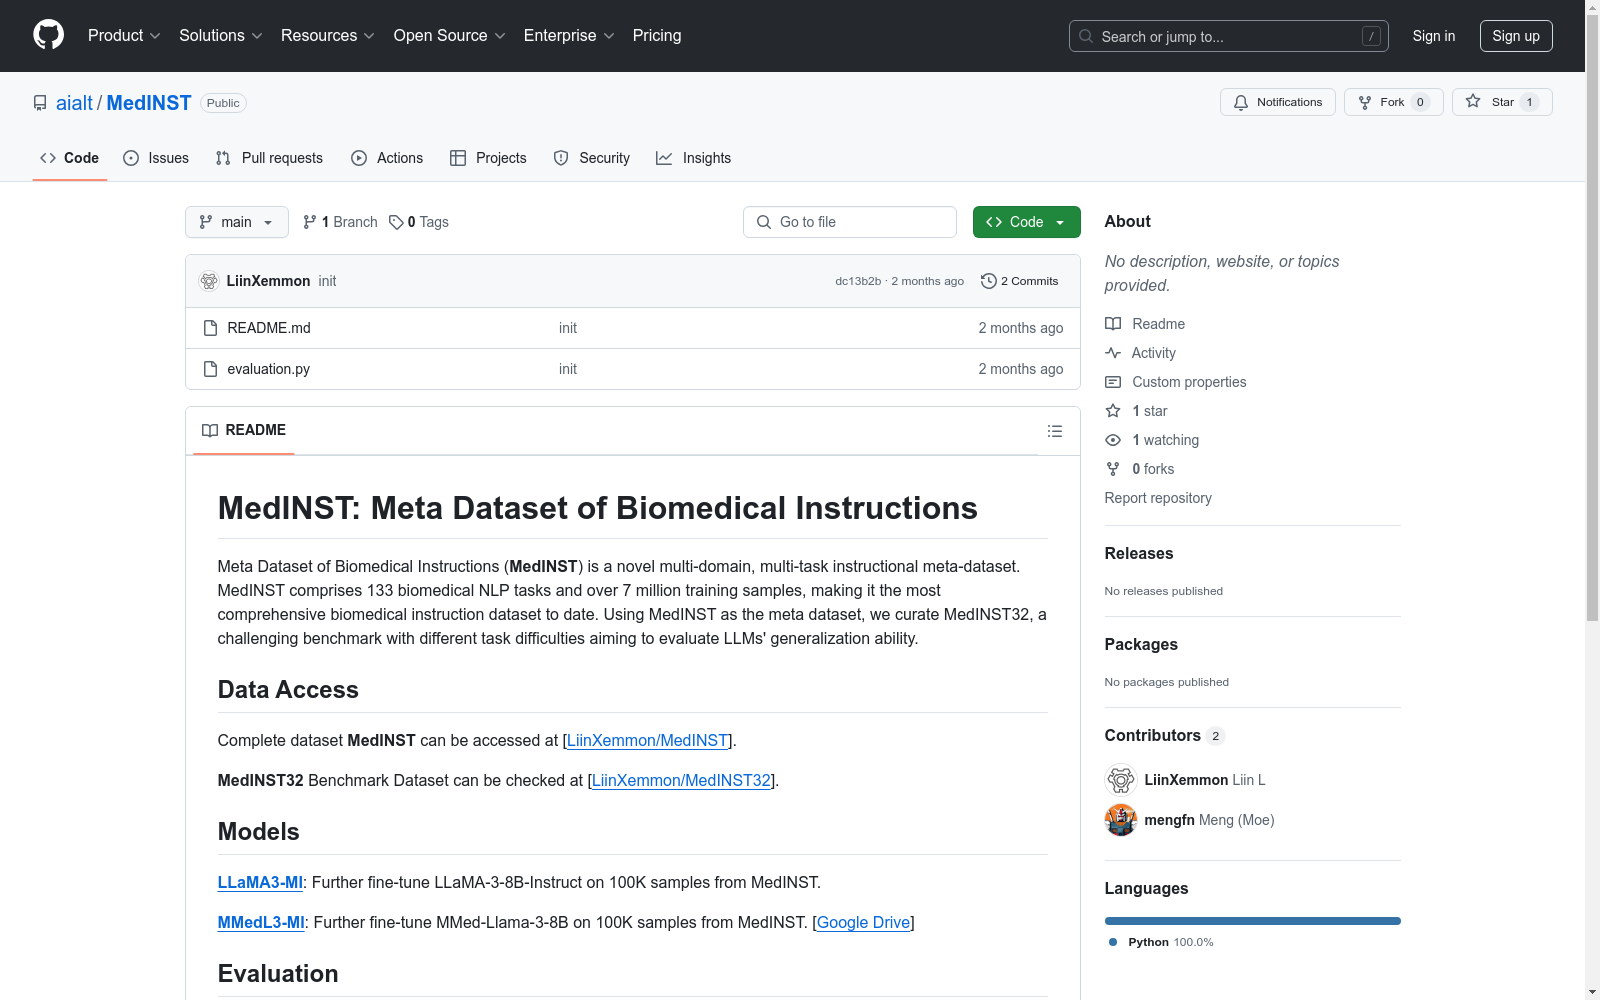Click the Search or jump to field
This screenshot has width=1600, height=1000.
1229,36
